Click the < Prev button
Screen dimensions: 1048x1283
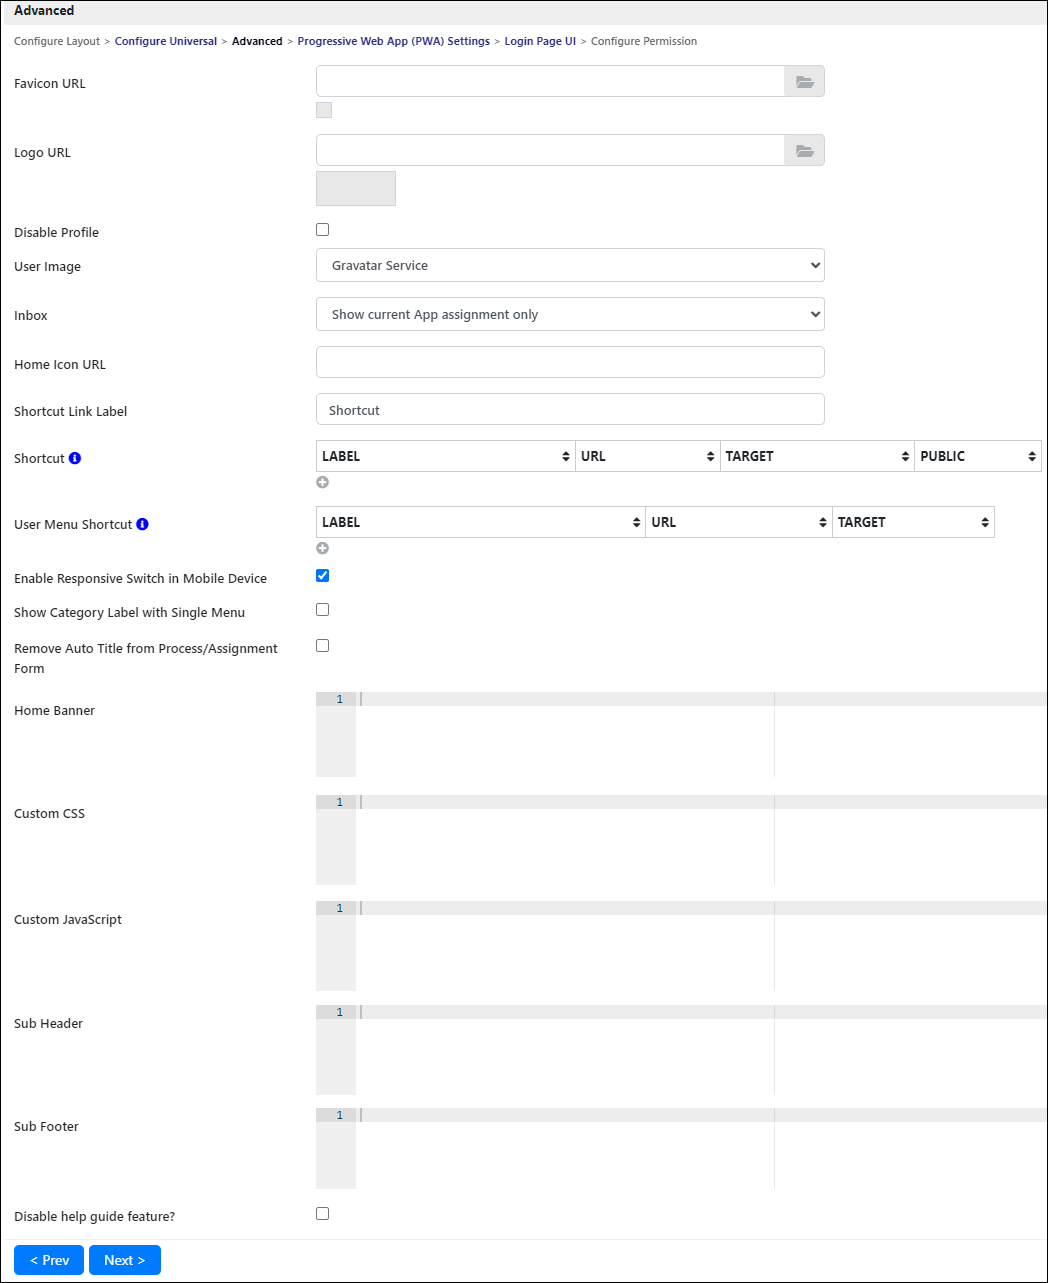coord(49,1260)
